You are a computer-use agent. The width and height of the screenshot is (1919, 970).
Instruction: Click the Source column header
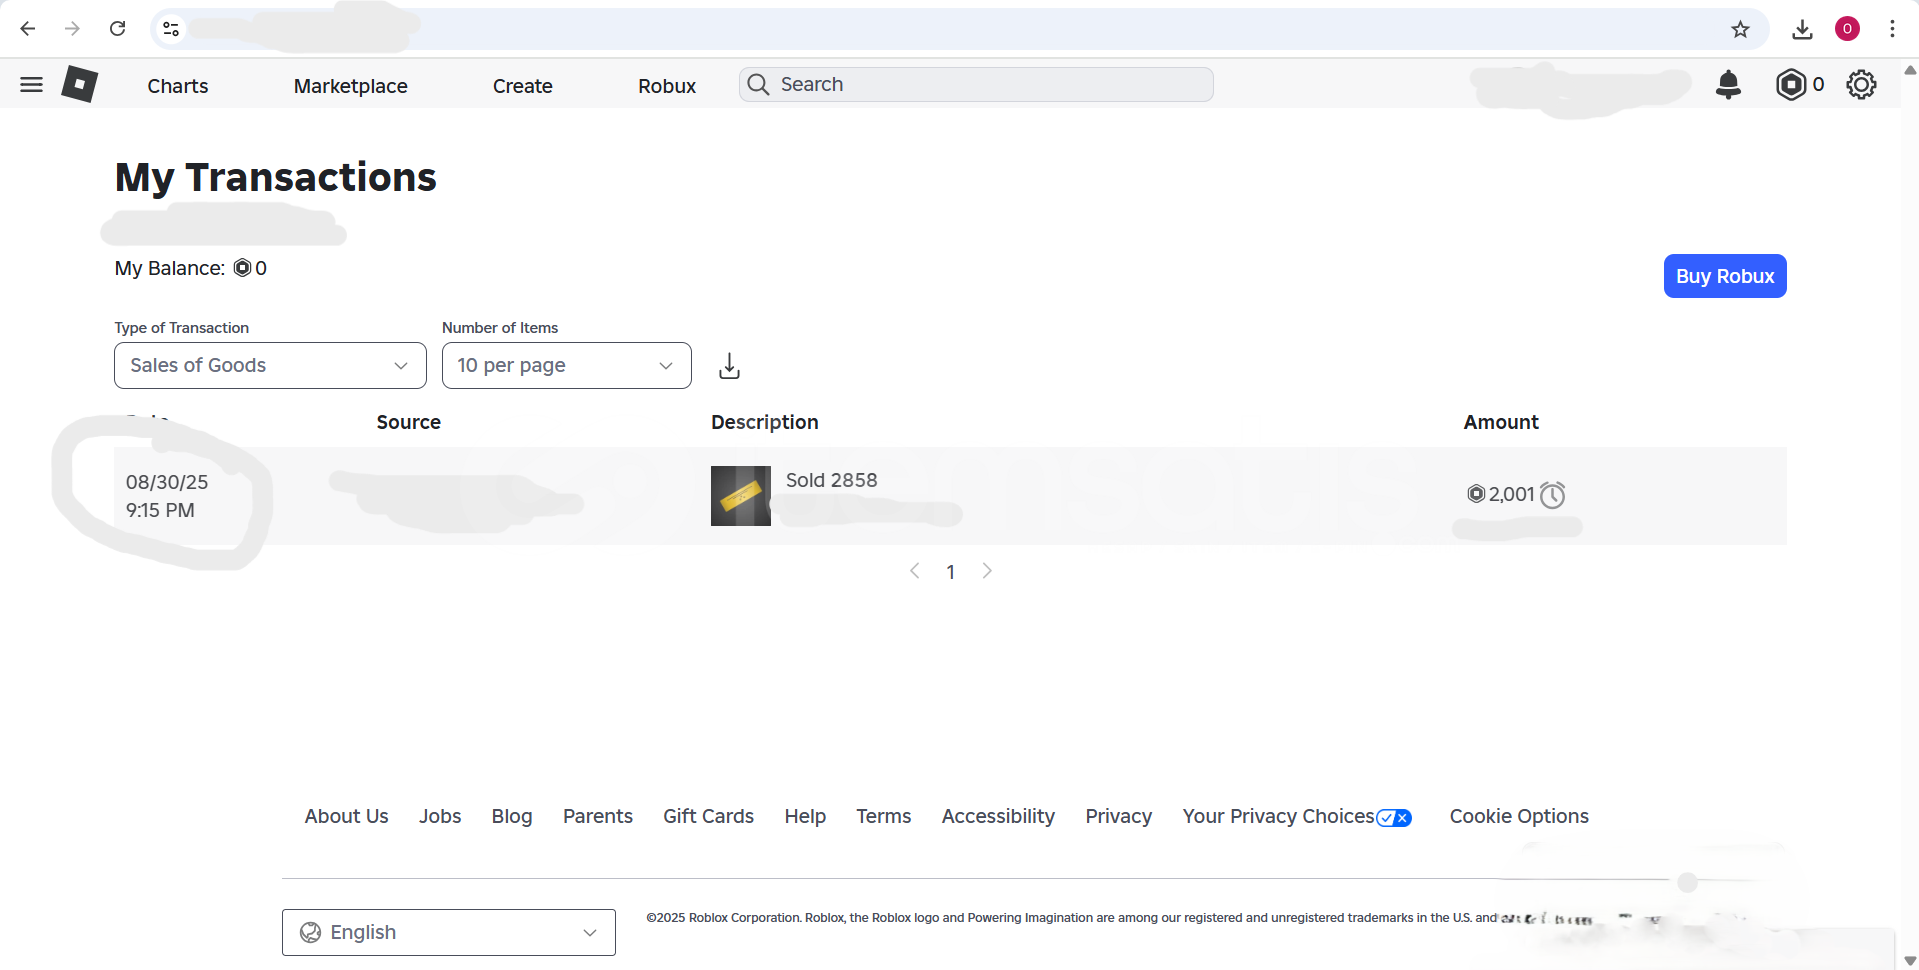click(408, 422)
